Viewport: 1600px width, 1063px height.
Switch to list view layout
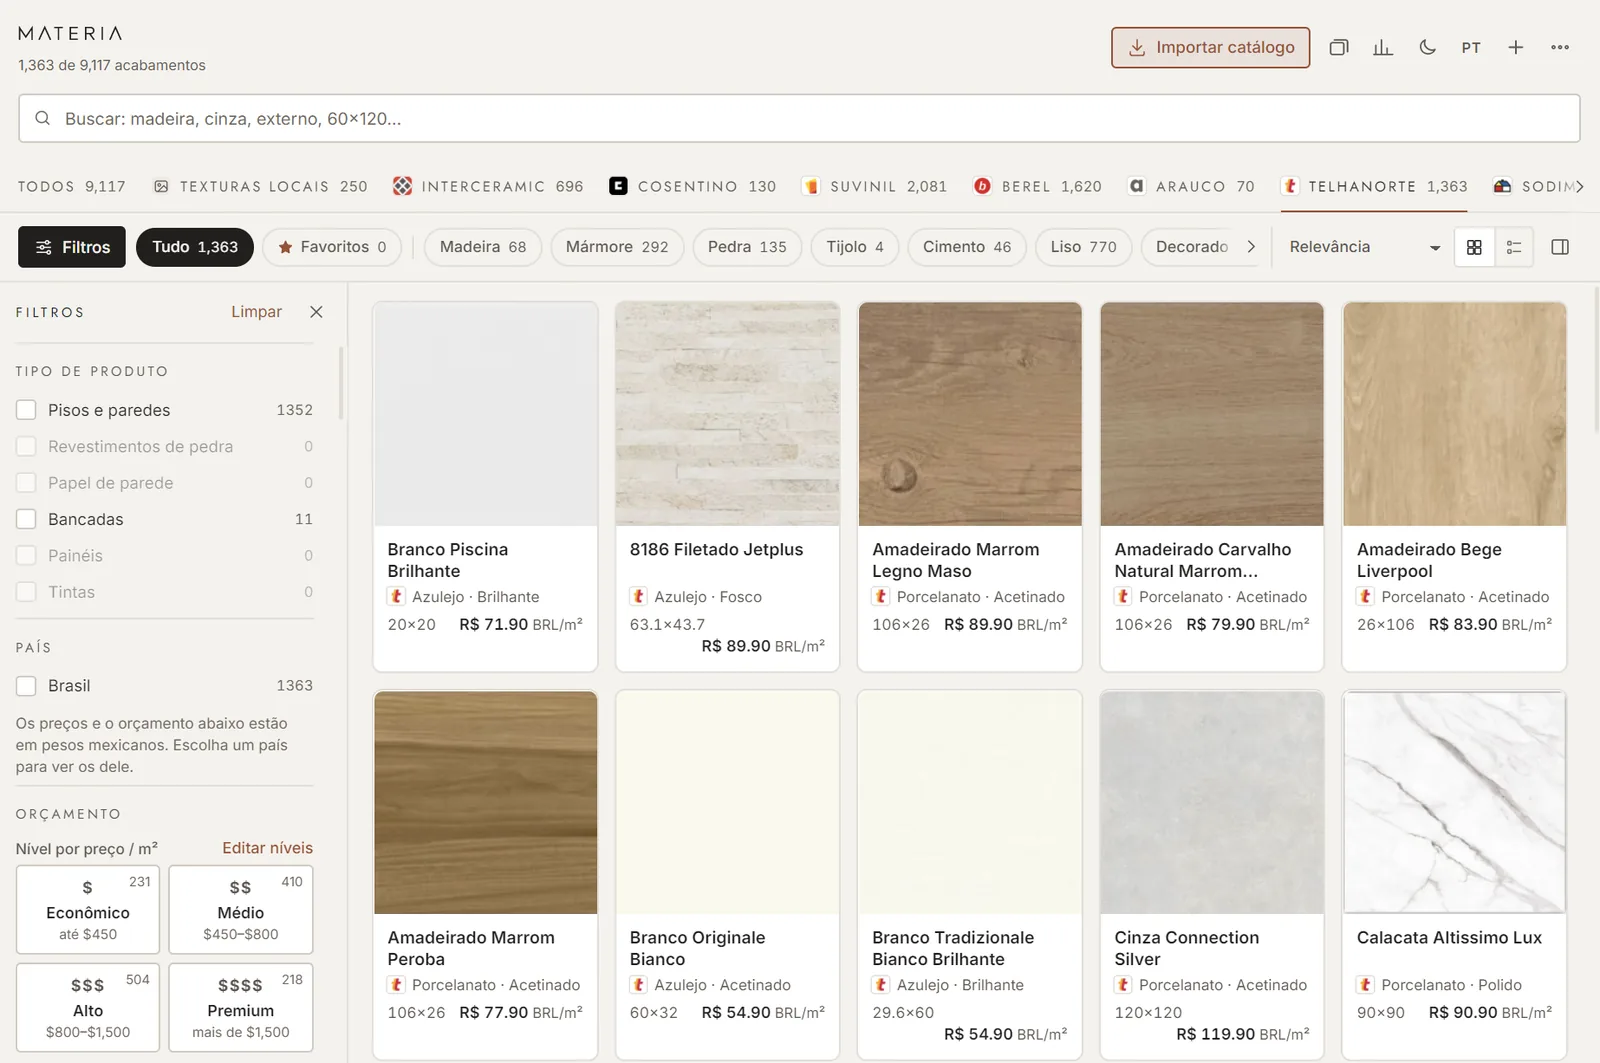(1514, 247)
